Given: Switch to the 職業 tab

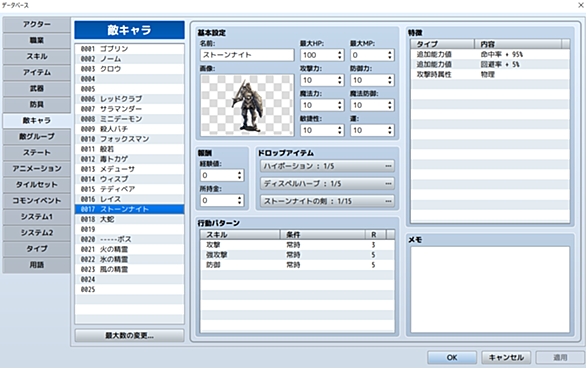Looking at the screenshot, I should click(36, 40).
